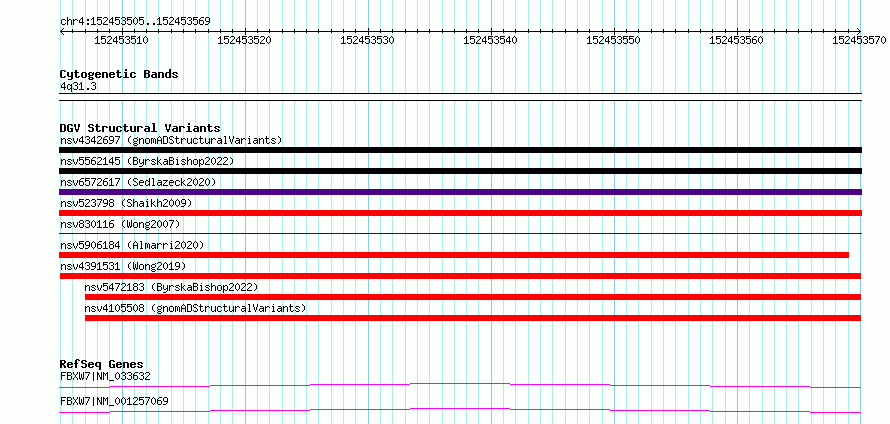Open variant label nsv523798 (Shaikh2009)
The image size is (890, 424).
coord(126,203)
